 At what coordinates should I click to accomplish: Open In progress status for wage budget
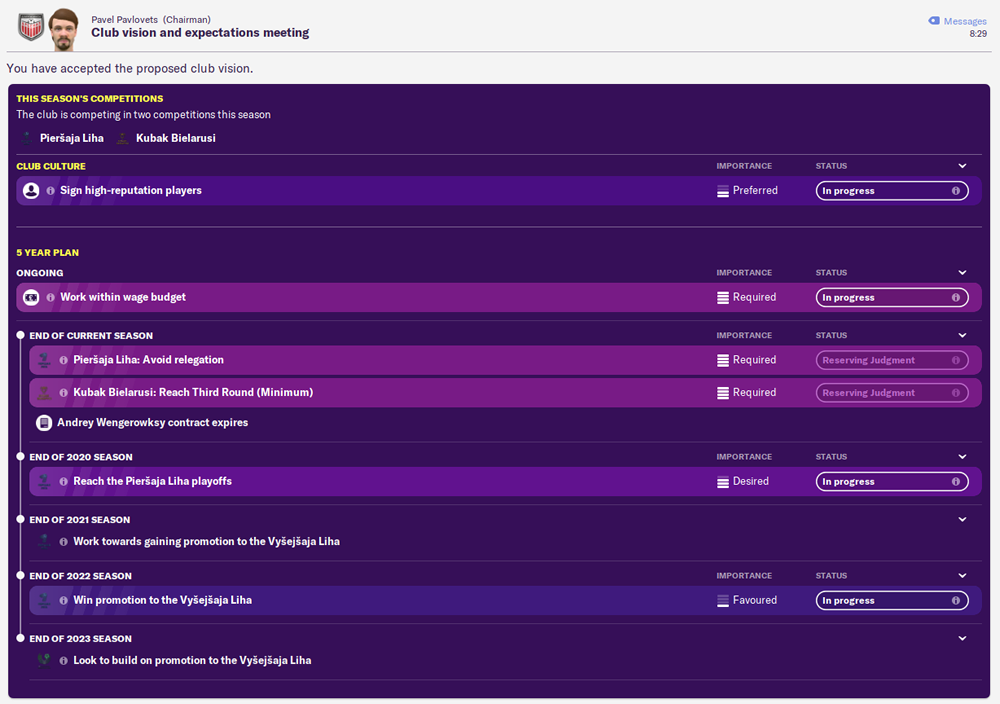[x=892, y=297]
